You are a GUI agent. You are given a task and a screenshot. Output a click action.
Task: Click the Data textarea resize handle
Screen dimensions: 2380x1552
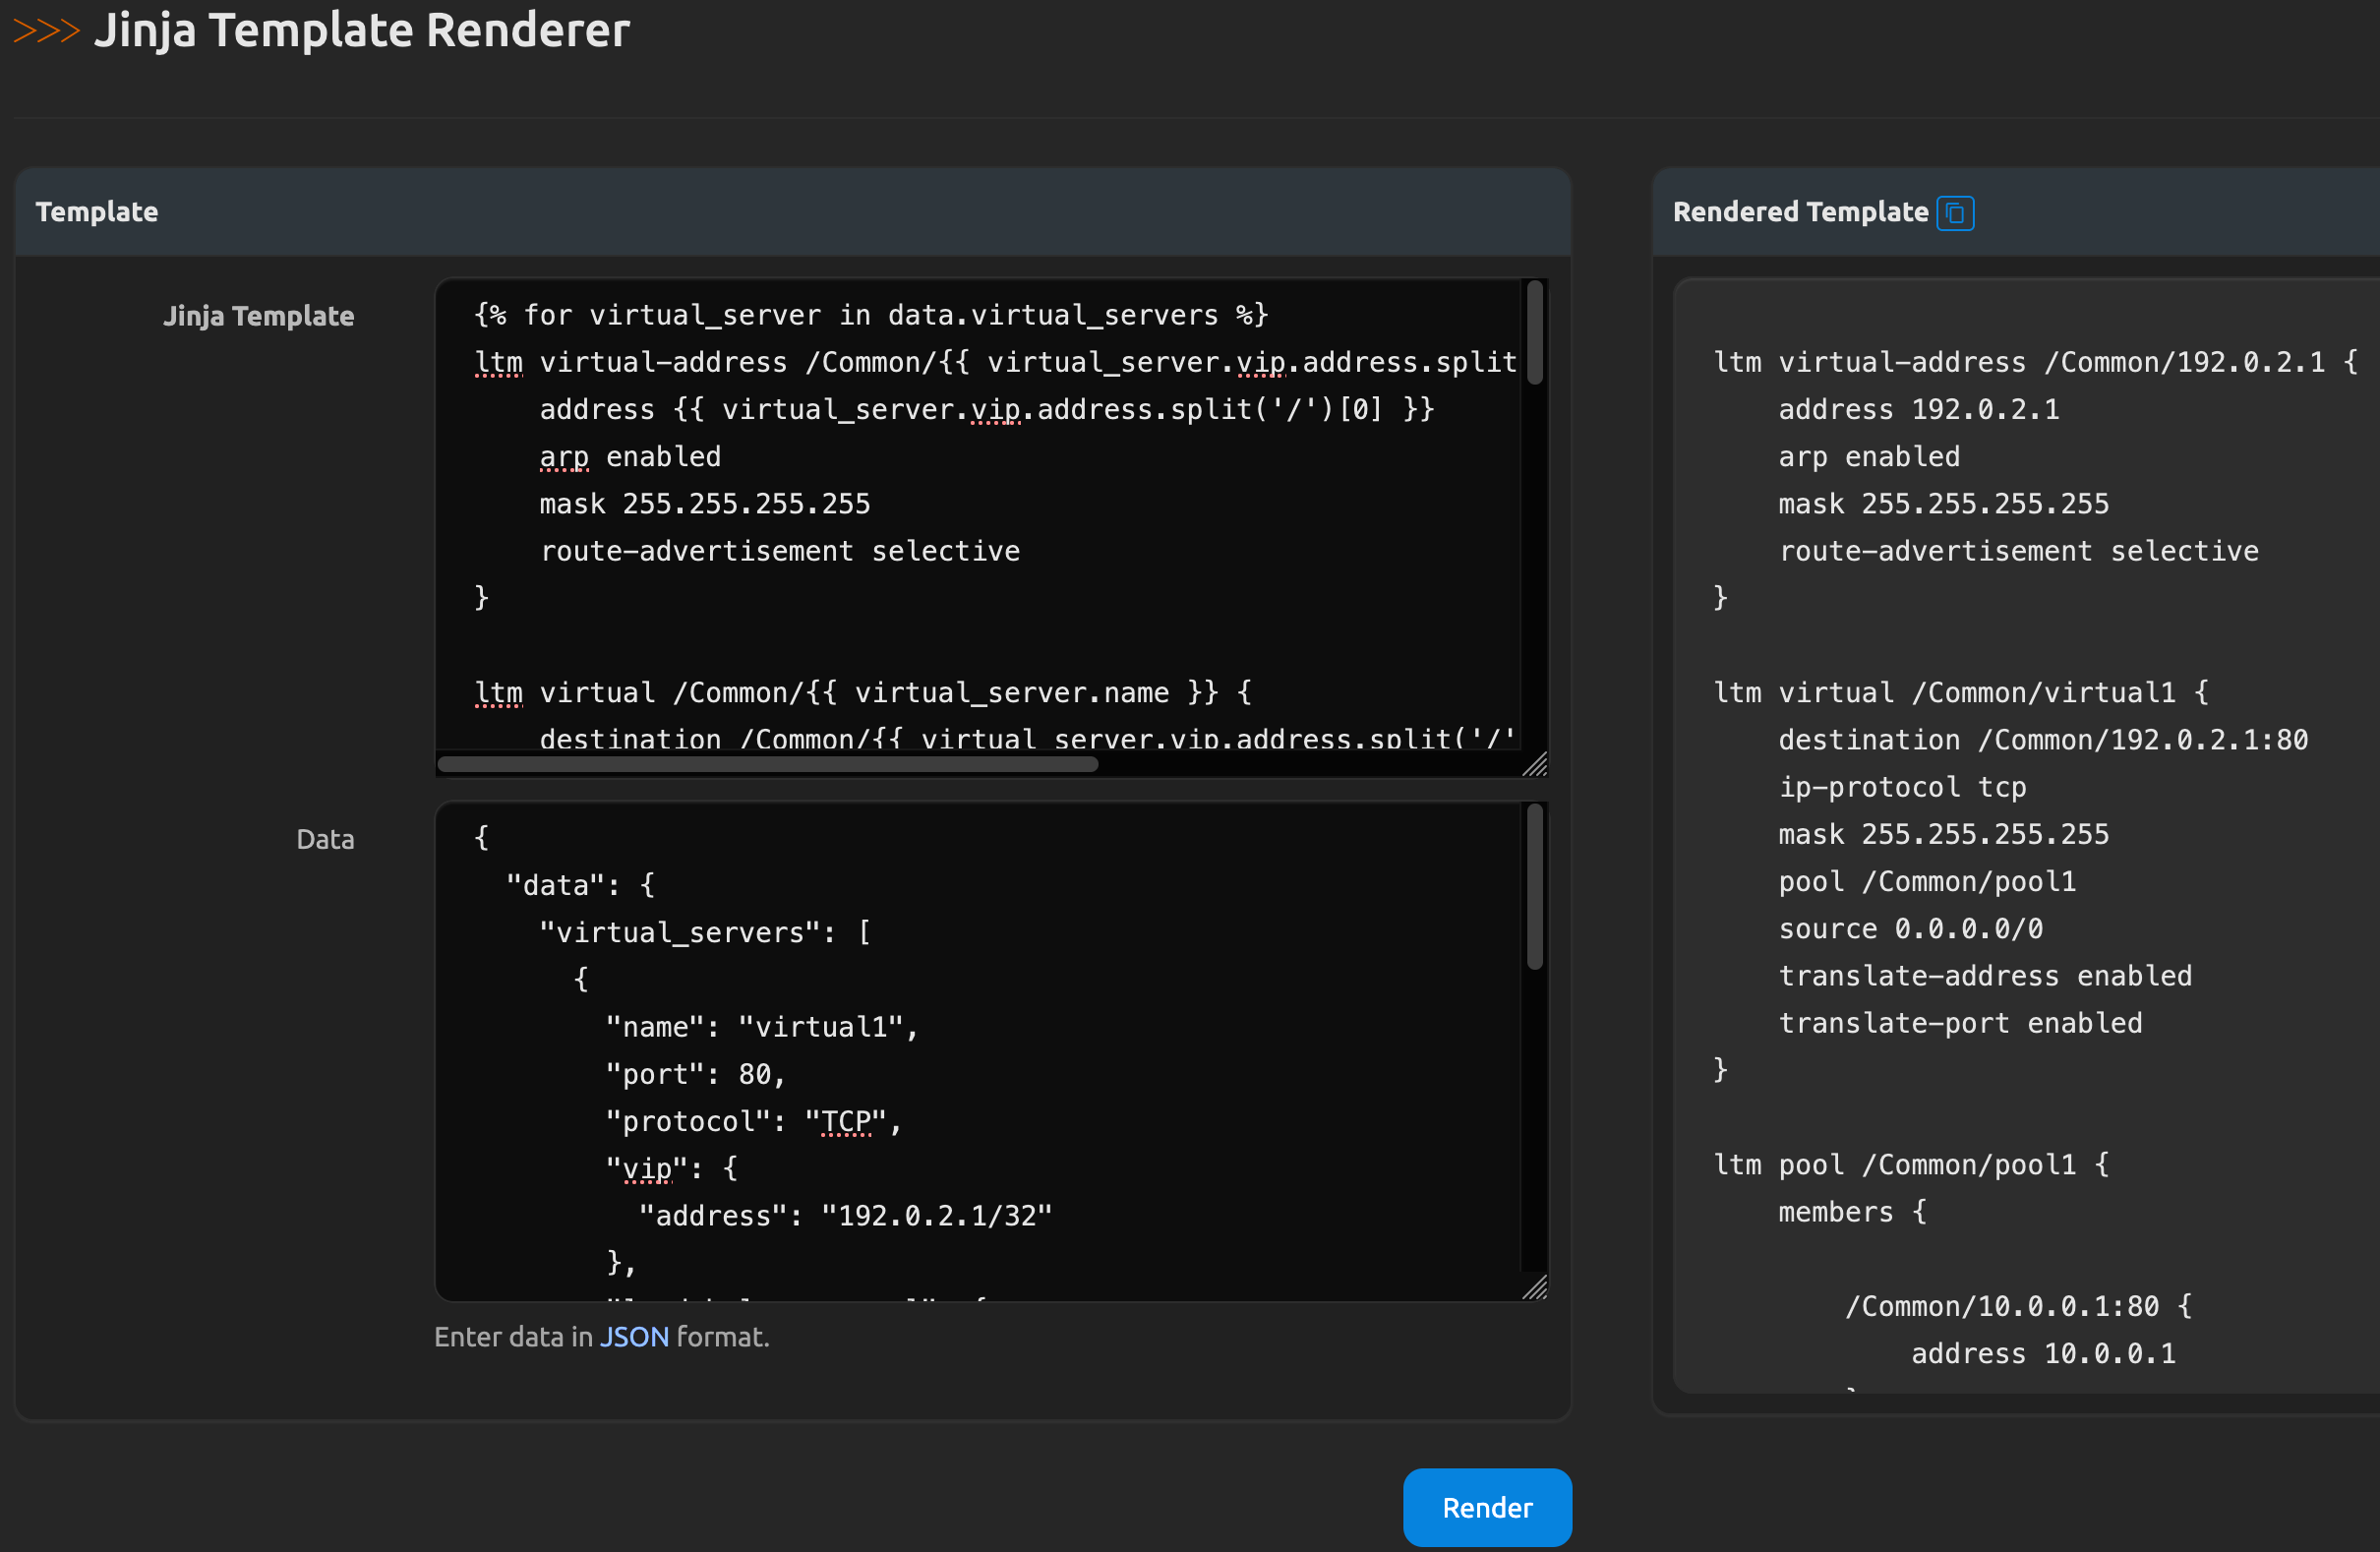(1535, 1288)
